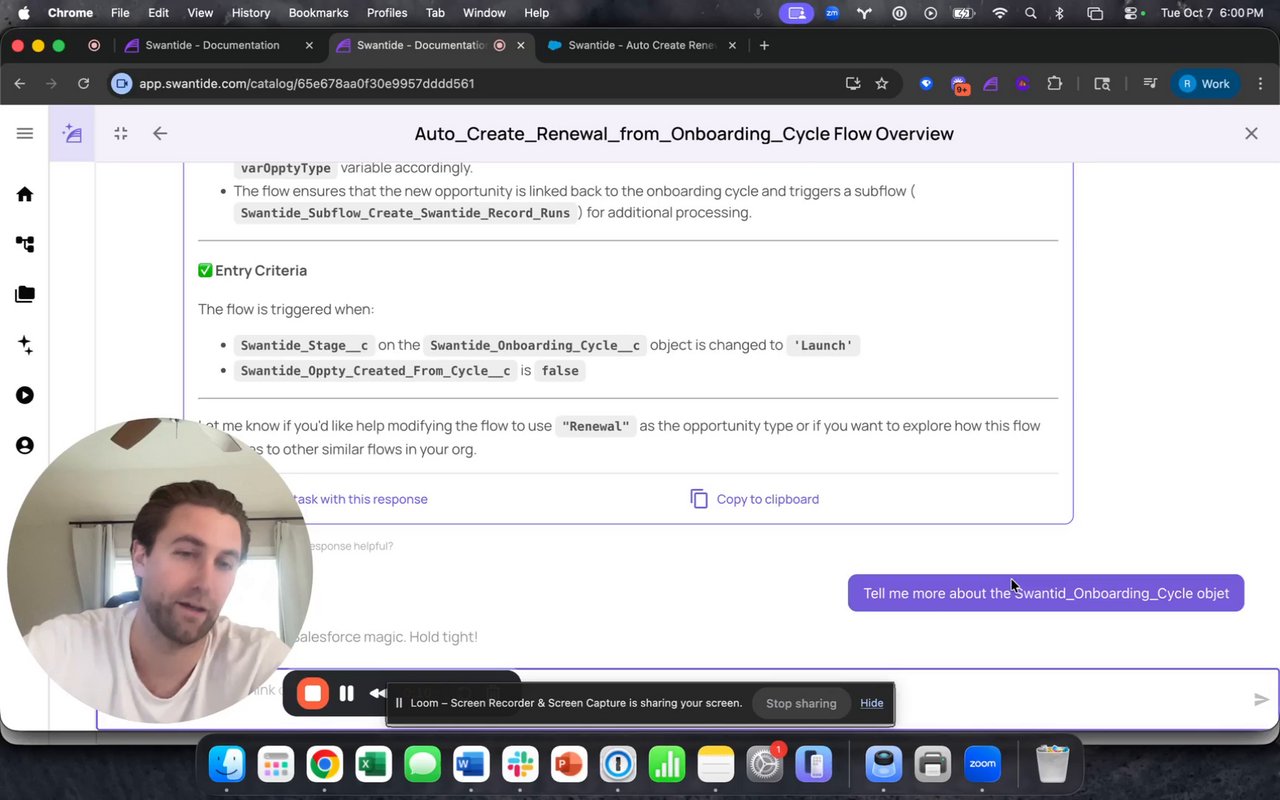Viewport: 1280px width, 800px height.
Task: Open Control Center in menu bar
Action: [1132, 13]
